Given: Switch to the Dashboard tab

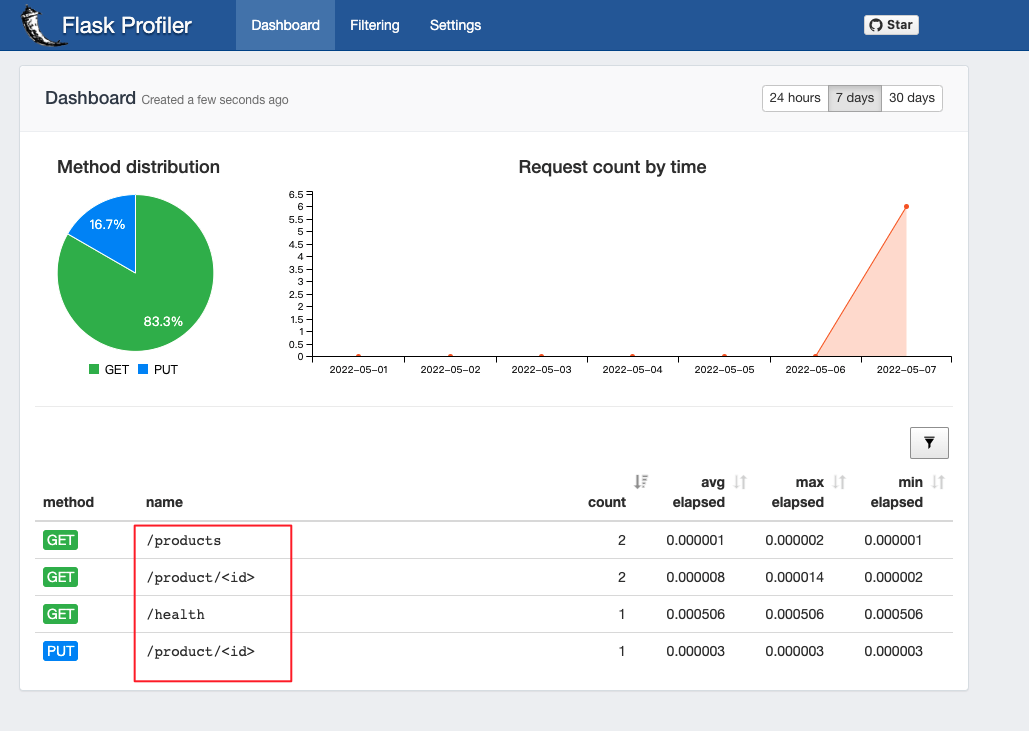Looking at the screenshot, I should [x=284, y=25].
